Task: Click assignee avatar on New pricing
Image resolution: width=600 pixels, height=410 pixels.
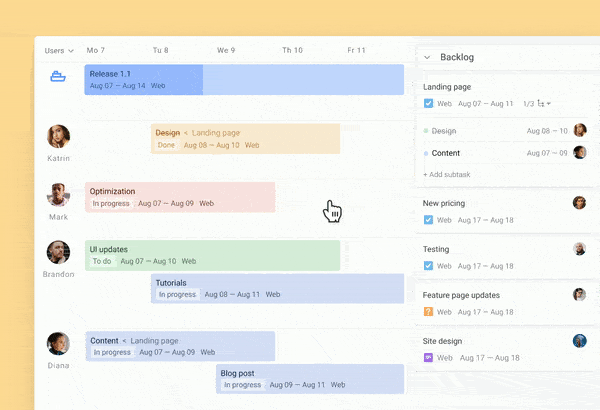Action: (x=579, y=203)
